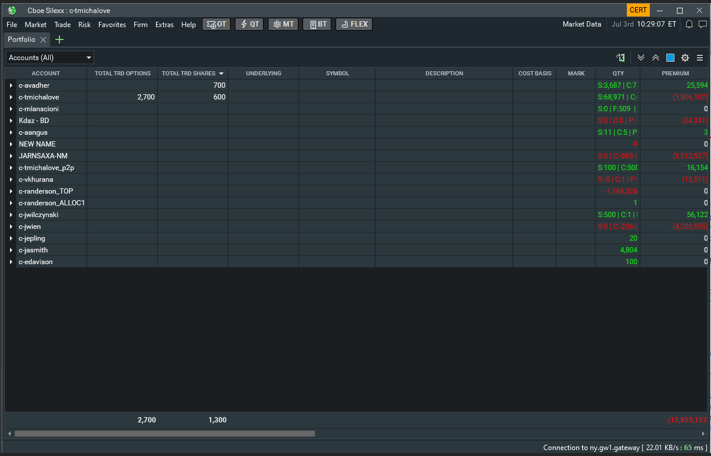
Task: Click the notifications bell icon
Action: (689, 24)
